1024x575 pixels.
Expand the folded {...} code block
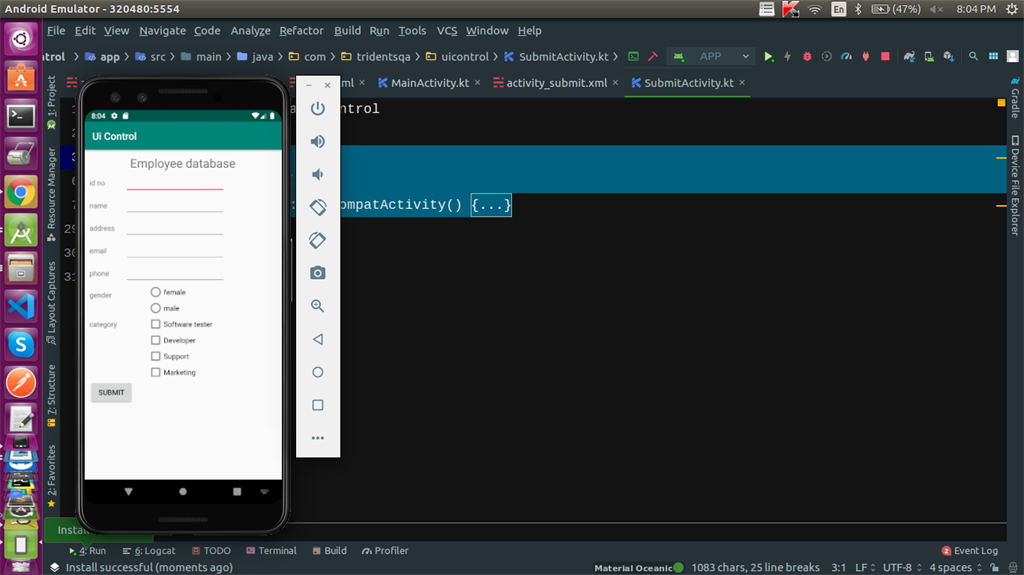point(490,205)
